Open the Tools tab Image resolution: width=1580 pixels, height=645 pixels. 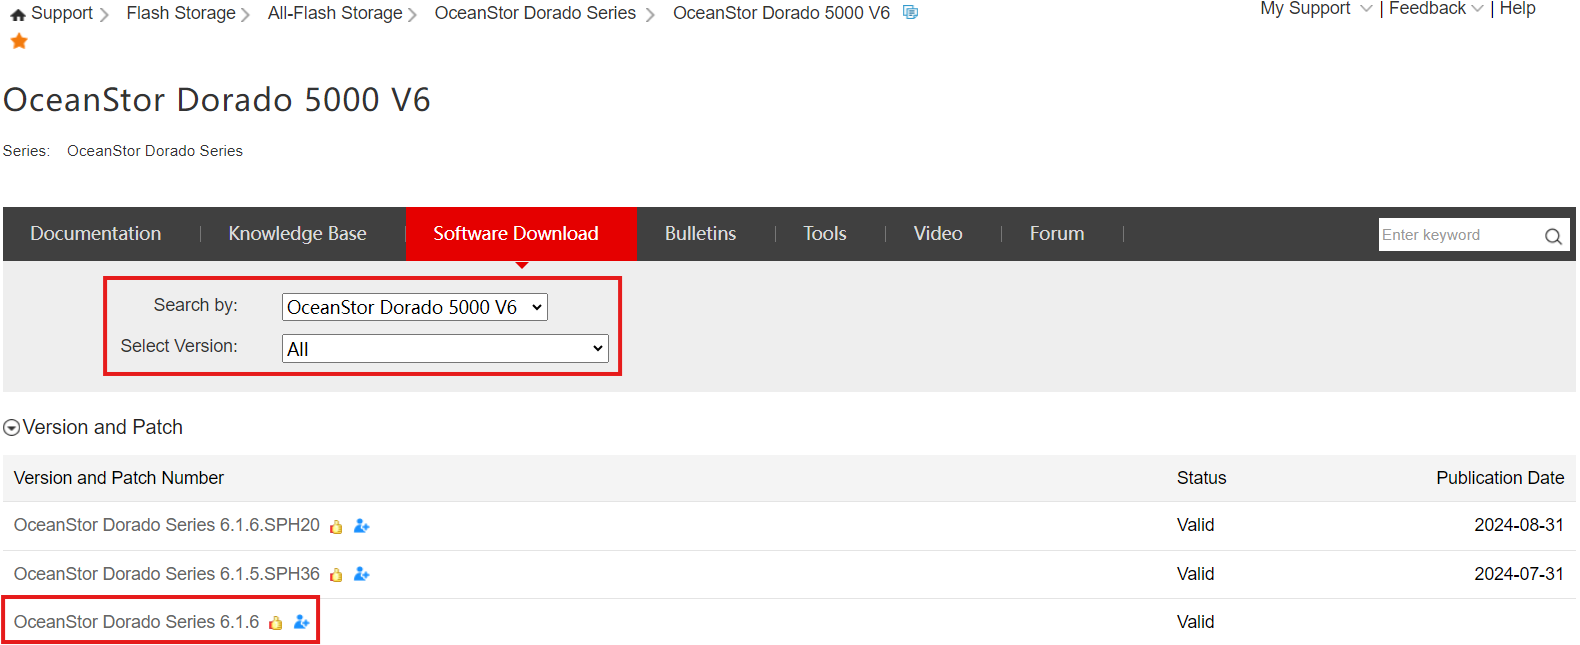pos(825,233)
